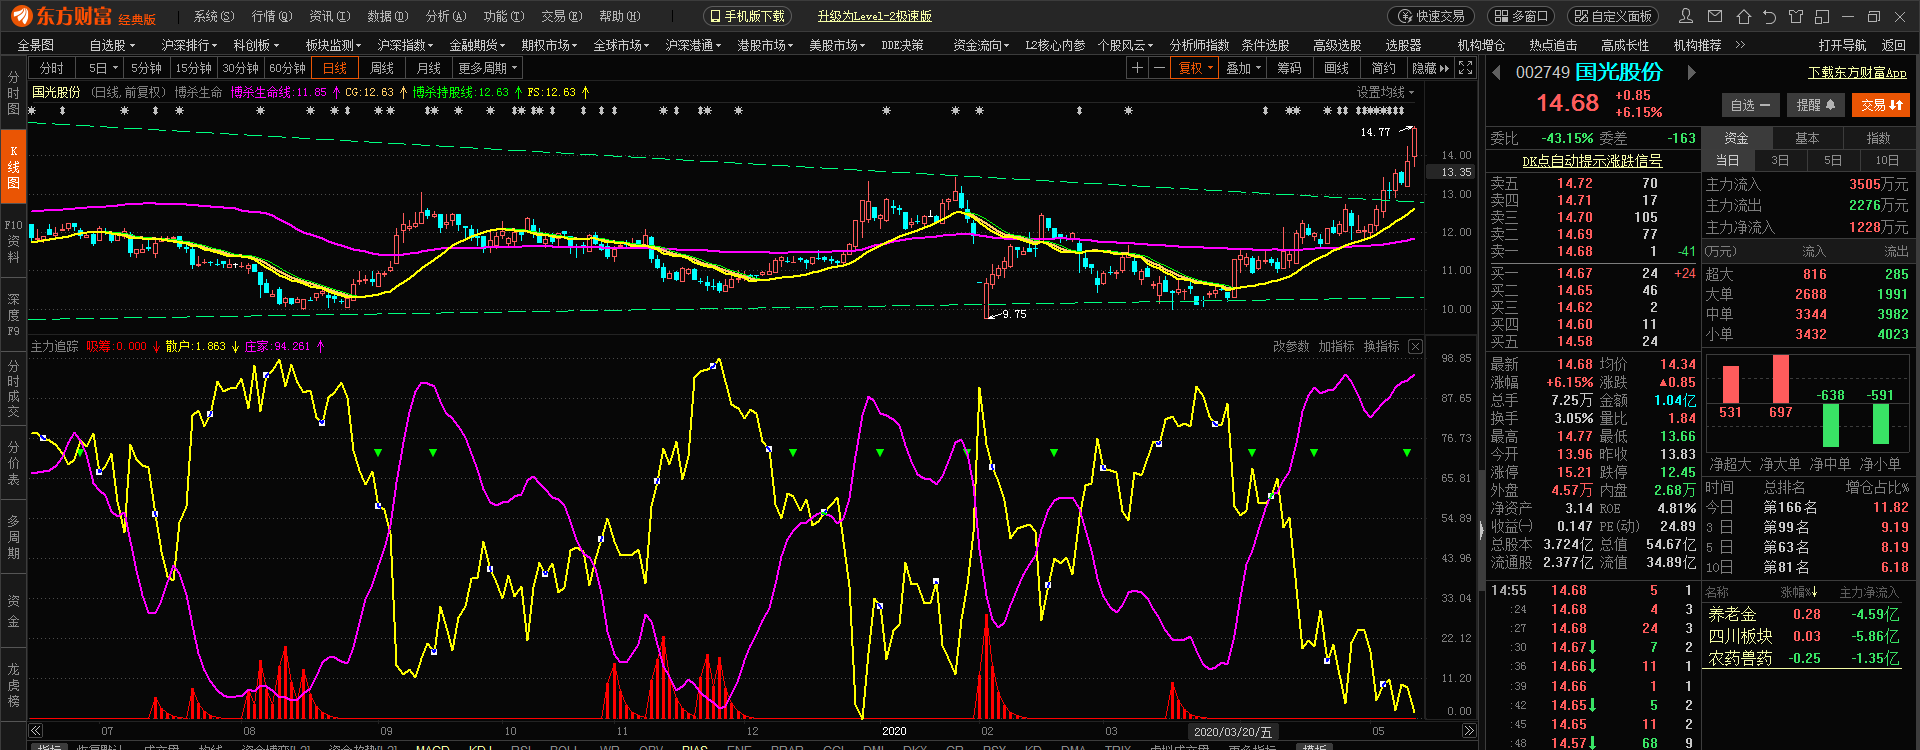The image size is (1920, 750).
Task: Open user account profile icon
Action: point(1686,16)
